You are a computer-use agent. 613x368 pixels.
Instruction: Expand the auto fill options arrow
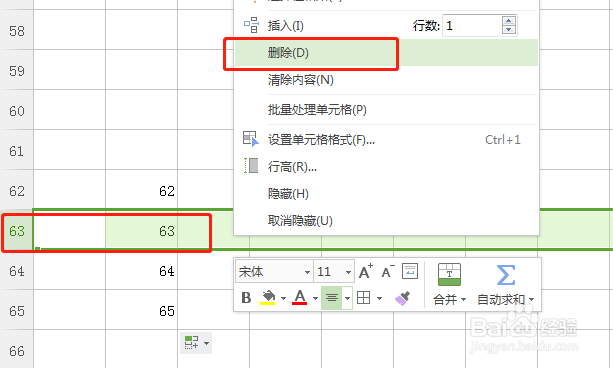pyautogui.click(x=206, y=343)
